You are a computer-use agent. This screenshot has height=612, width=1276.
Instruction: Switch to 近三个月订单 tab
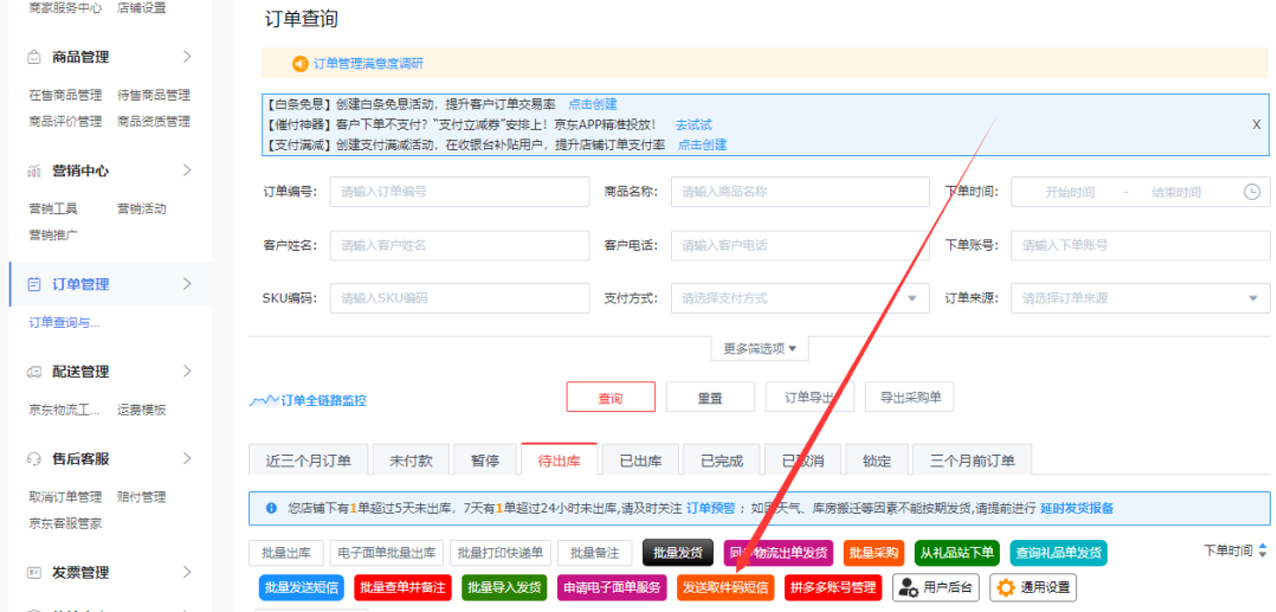pyautogui.click(x=308, y=461)
